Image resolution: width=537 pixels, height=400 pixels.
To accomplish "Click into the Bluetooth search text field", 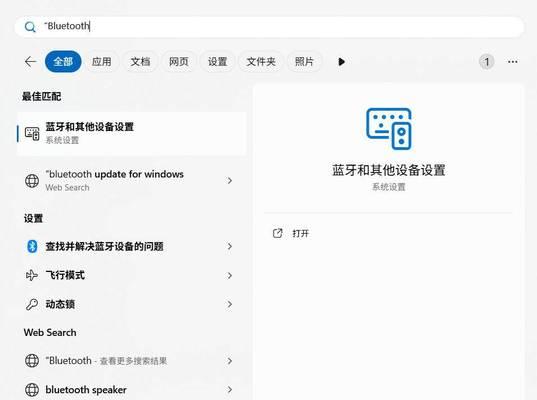I will point(269,27).
